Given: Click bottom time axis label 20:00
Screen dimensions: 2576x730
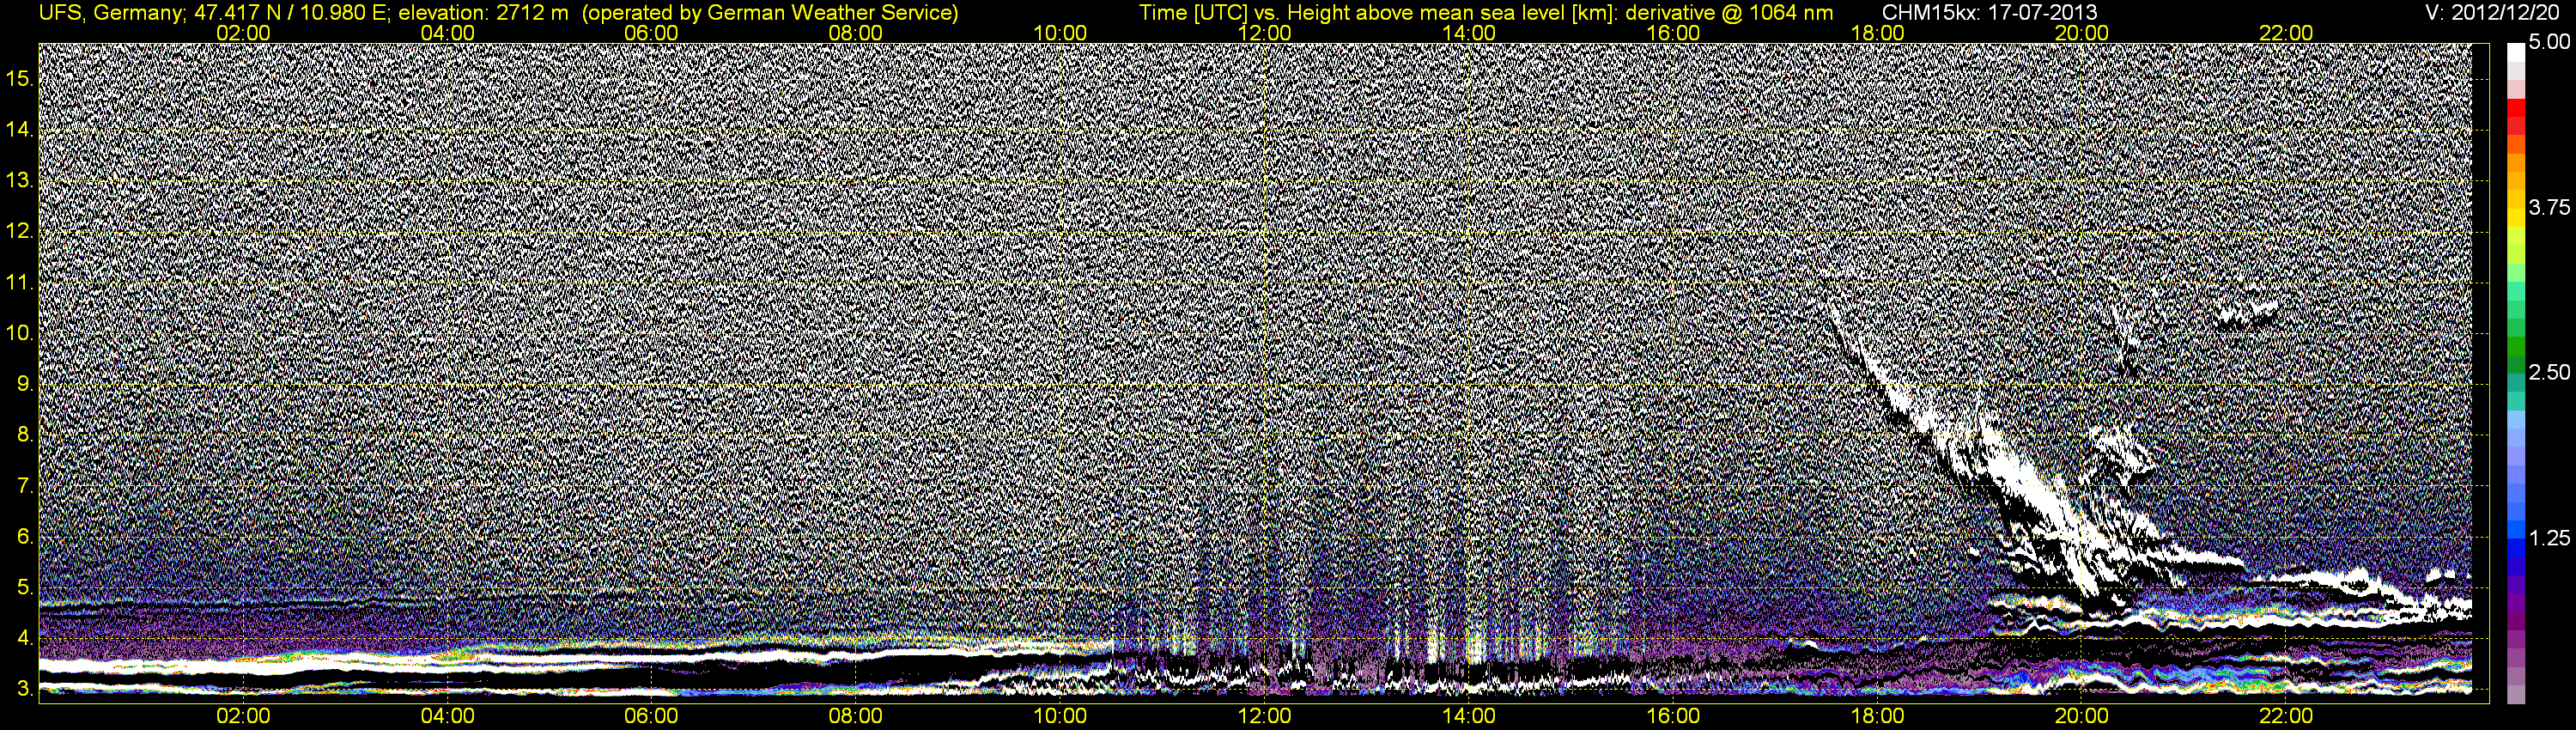Looking at the screenshot, I should [x=2082, y=716].
